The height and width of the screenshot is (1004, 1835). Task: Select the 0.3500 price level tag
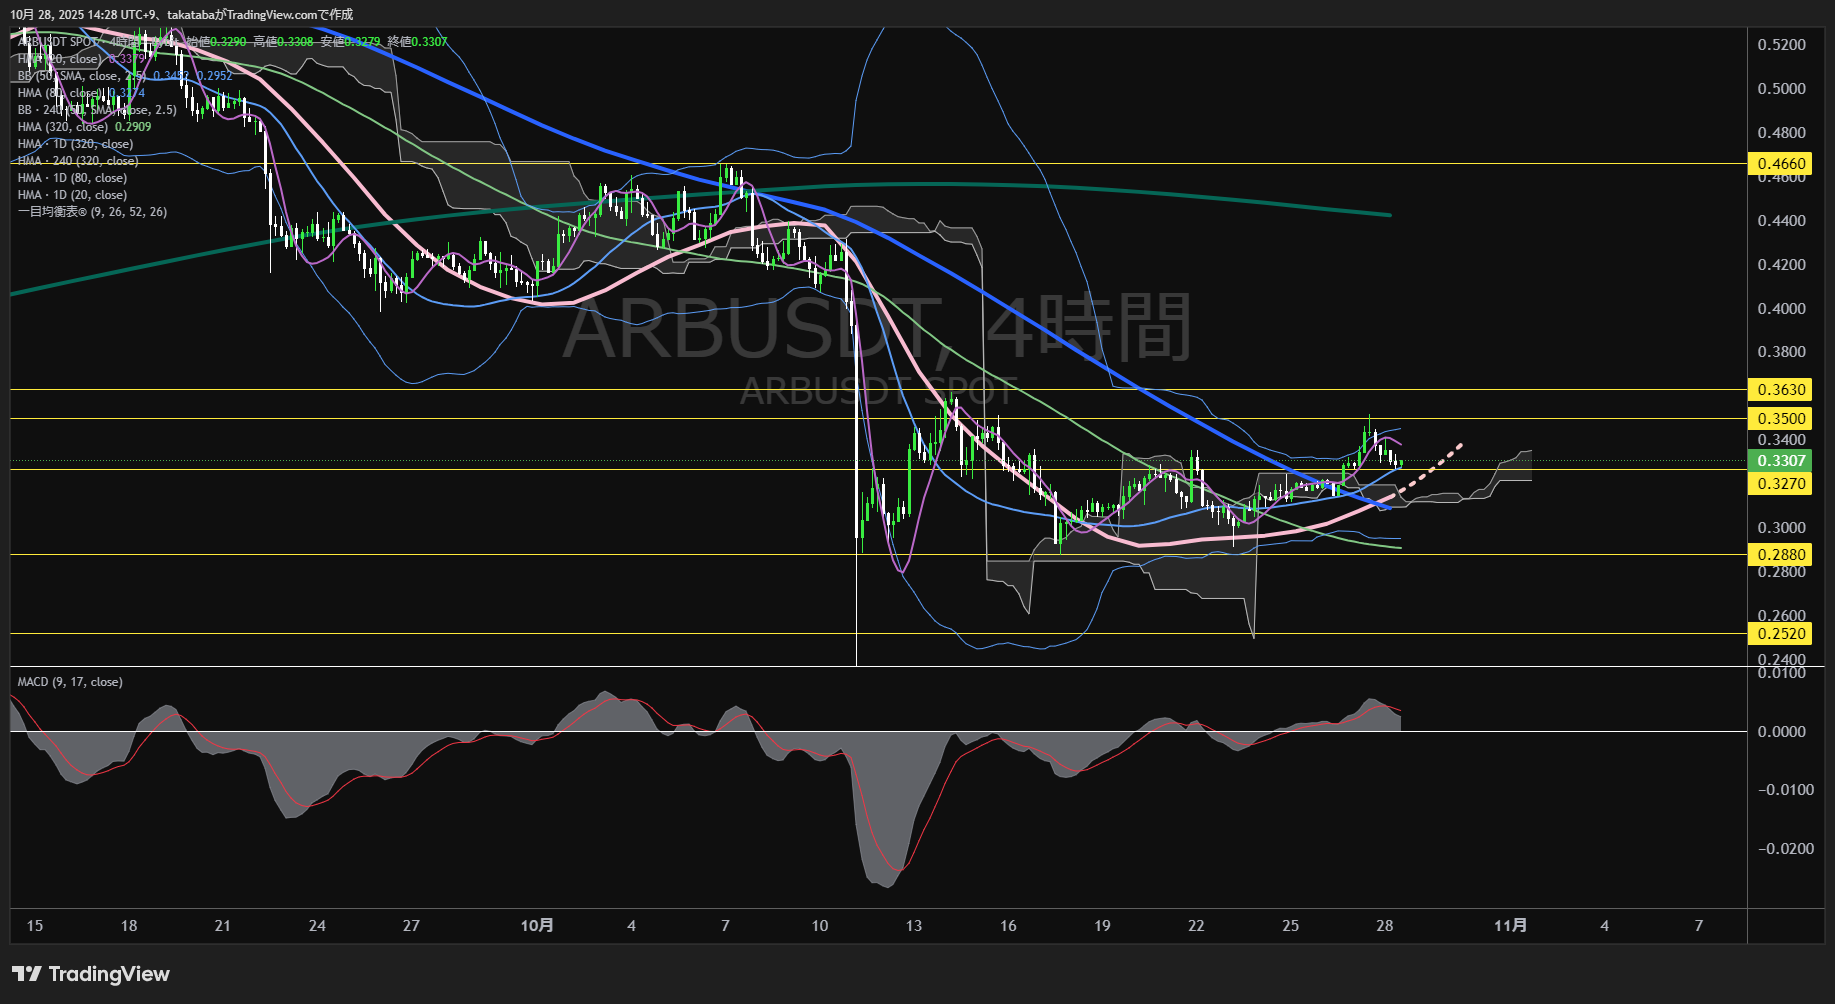[x=1781, y=419]
